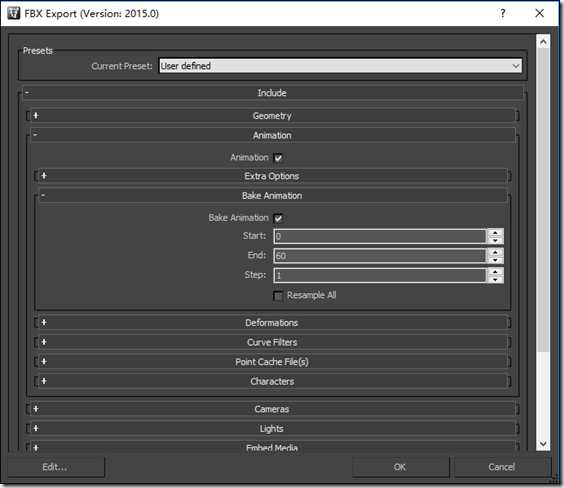Click the Step value input field

click(380, 275)
